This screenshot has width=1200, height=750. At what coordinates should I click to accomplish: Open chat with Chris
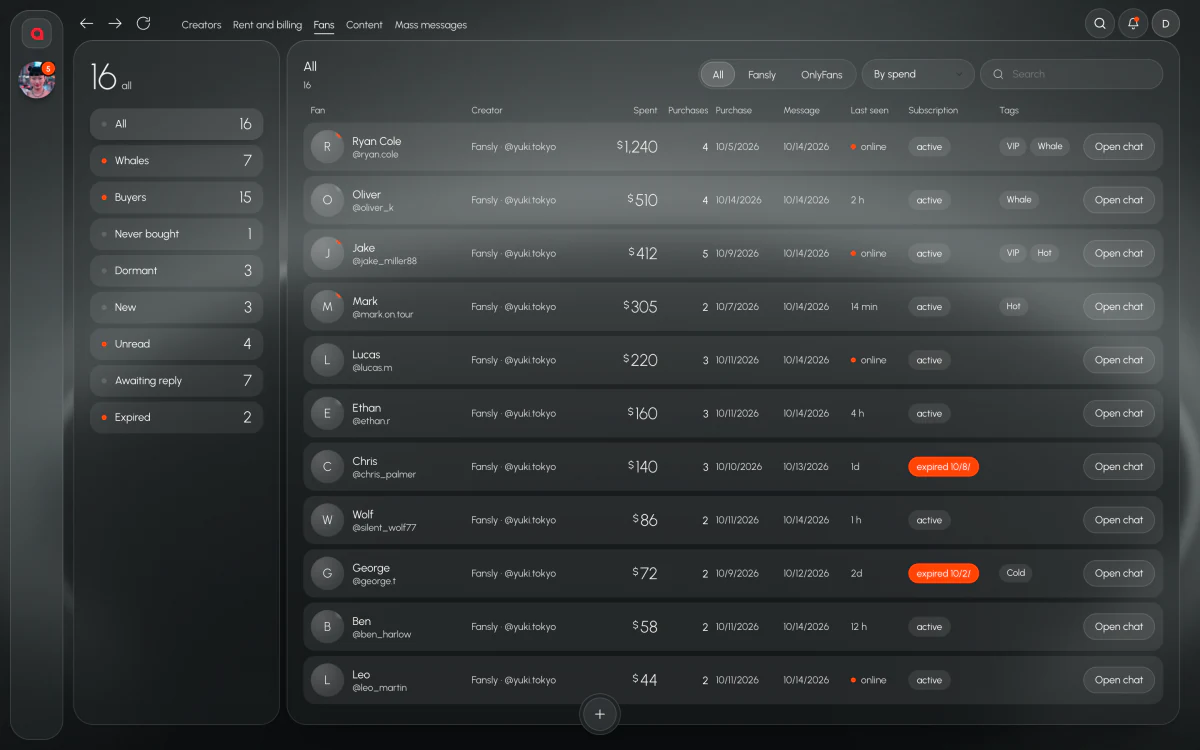tap(1119, 467)
